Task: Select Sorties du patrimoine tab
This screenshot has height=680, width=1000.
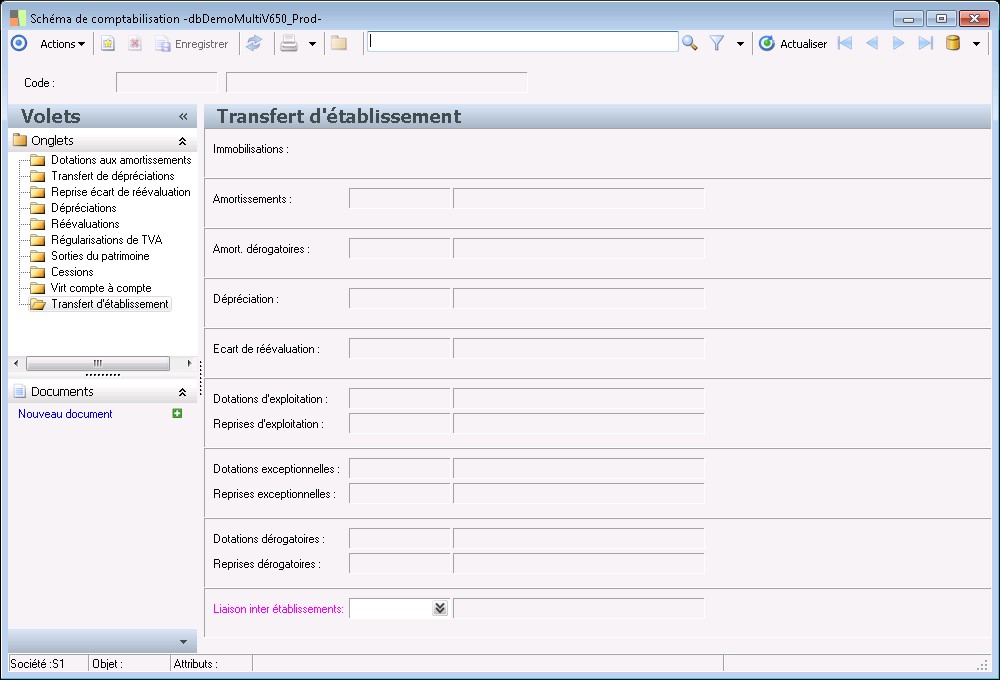Action: [100, 256]
